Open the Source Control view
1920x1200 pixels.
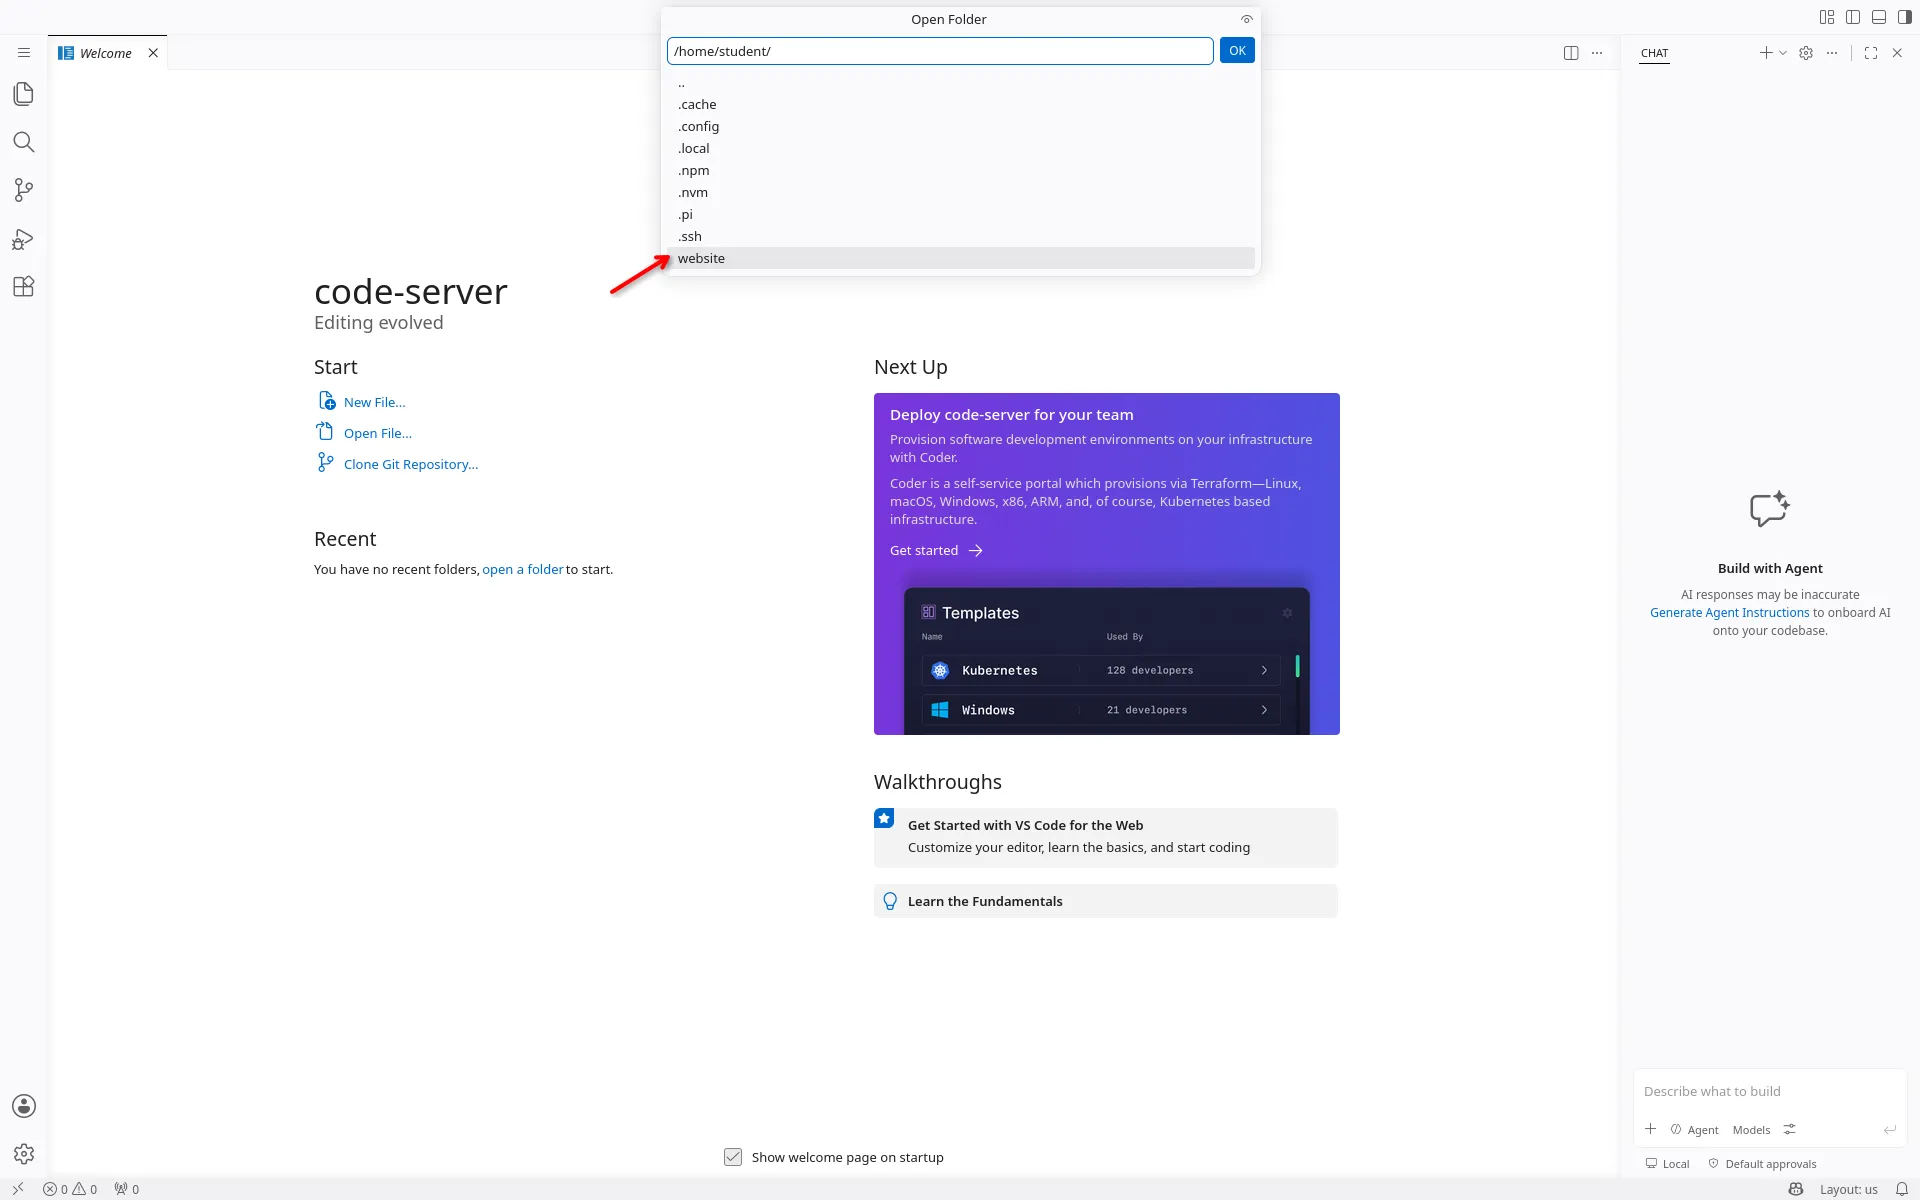pyautogui.click(x=24, y=190)
